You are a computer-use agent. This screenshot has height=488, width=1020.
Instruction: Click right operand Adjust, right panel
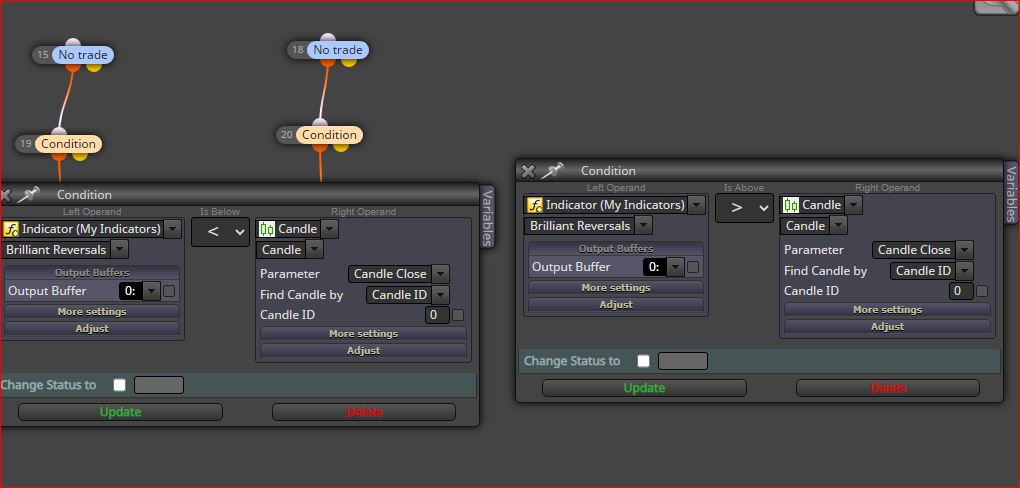tap(887, 327)
